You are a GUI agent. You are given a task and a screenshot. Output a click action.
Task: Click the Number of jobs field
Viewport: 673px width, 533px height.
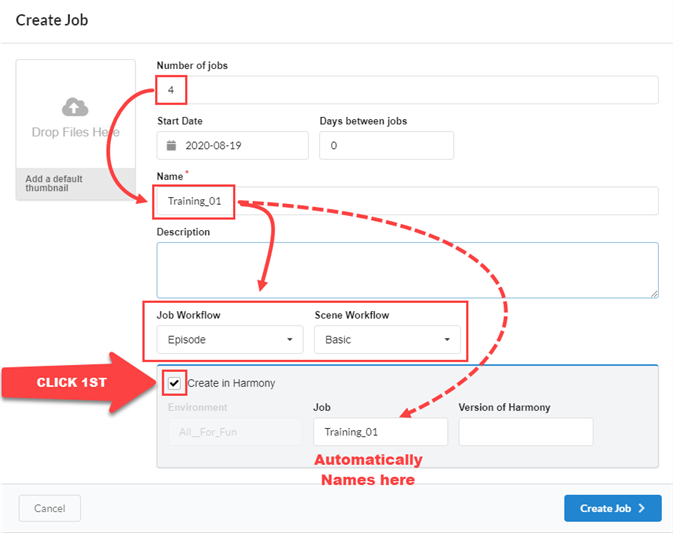[407, 90]
